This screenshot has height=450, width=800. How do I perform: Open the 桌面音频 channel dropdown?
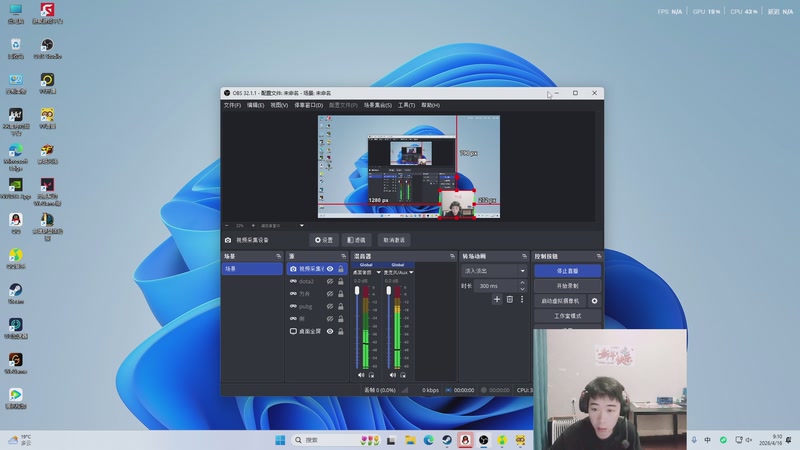tap(379, 272)
